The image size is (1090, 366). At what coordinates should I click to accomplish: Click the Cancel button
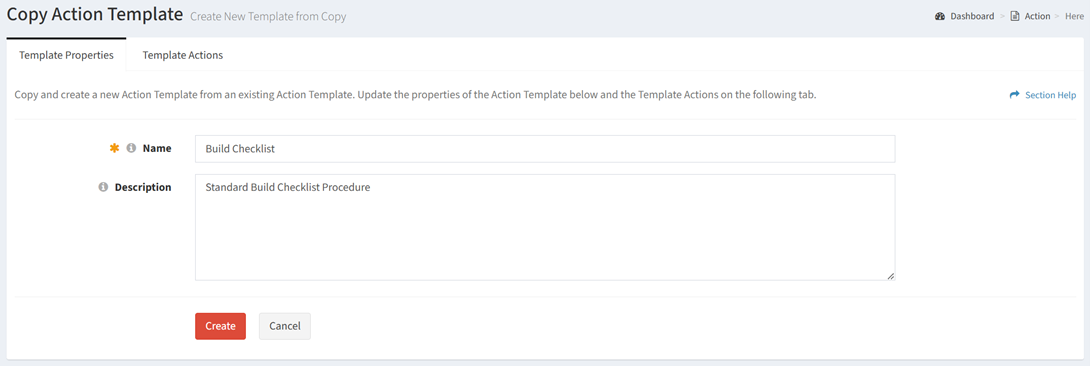pyautogui.click(x=285, y=326)
